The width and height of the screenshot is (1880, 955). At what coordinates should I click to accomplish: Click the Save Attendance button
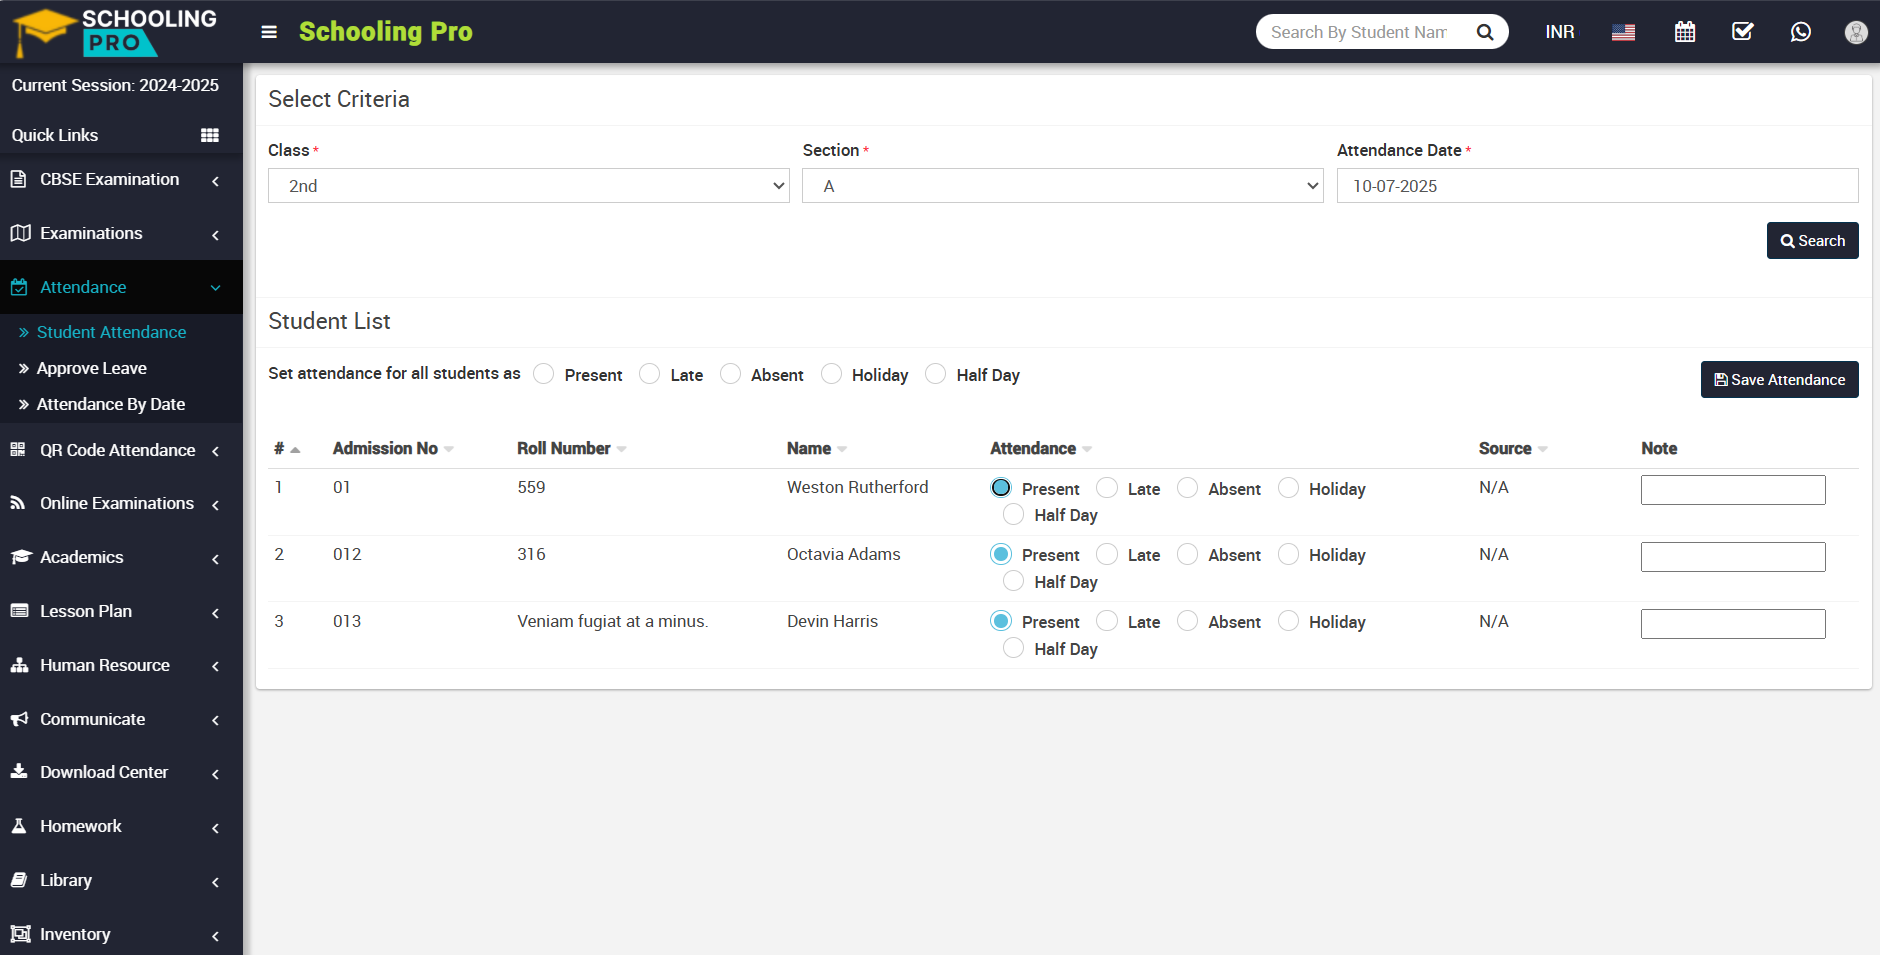(1779, 380)
